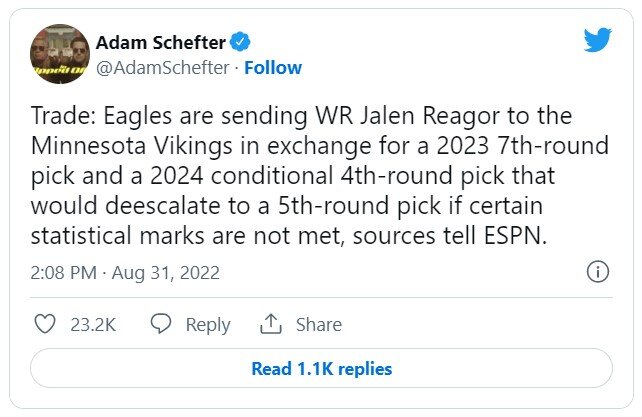Click the Adam Schefter display name
The height and width of the screenshot is (417, 642).
[161, 42]
